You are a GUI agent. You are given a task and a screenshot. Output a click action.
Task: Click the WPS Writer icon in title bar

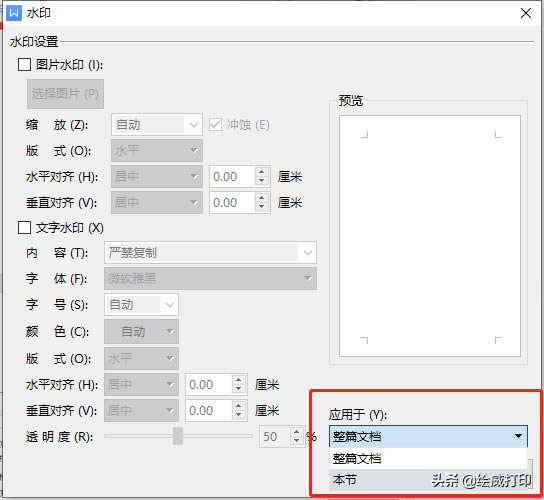(x=14, y=13)
